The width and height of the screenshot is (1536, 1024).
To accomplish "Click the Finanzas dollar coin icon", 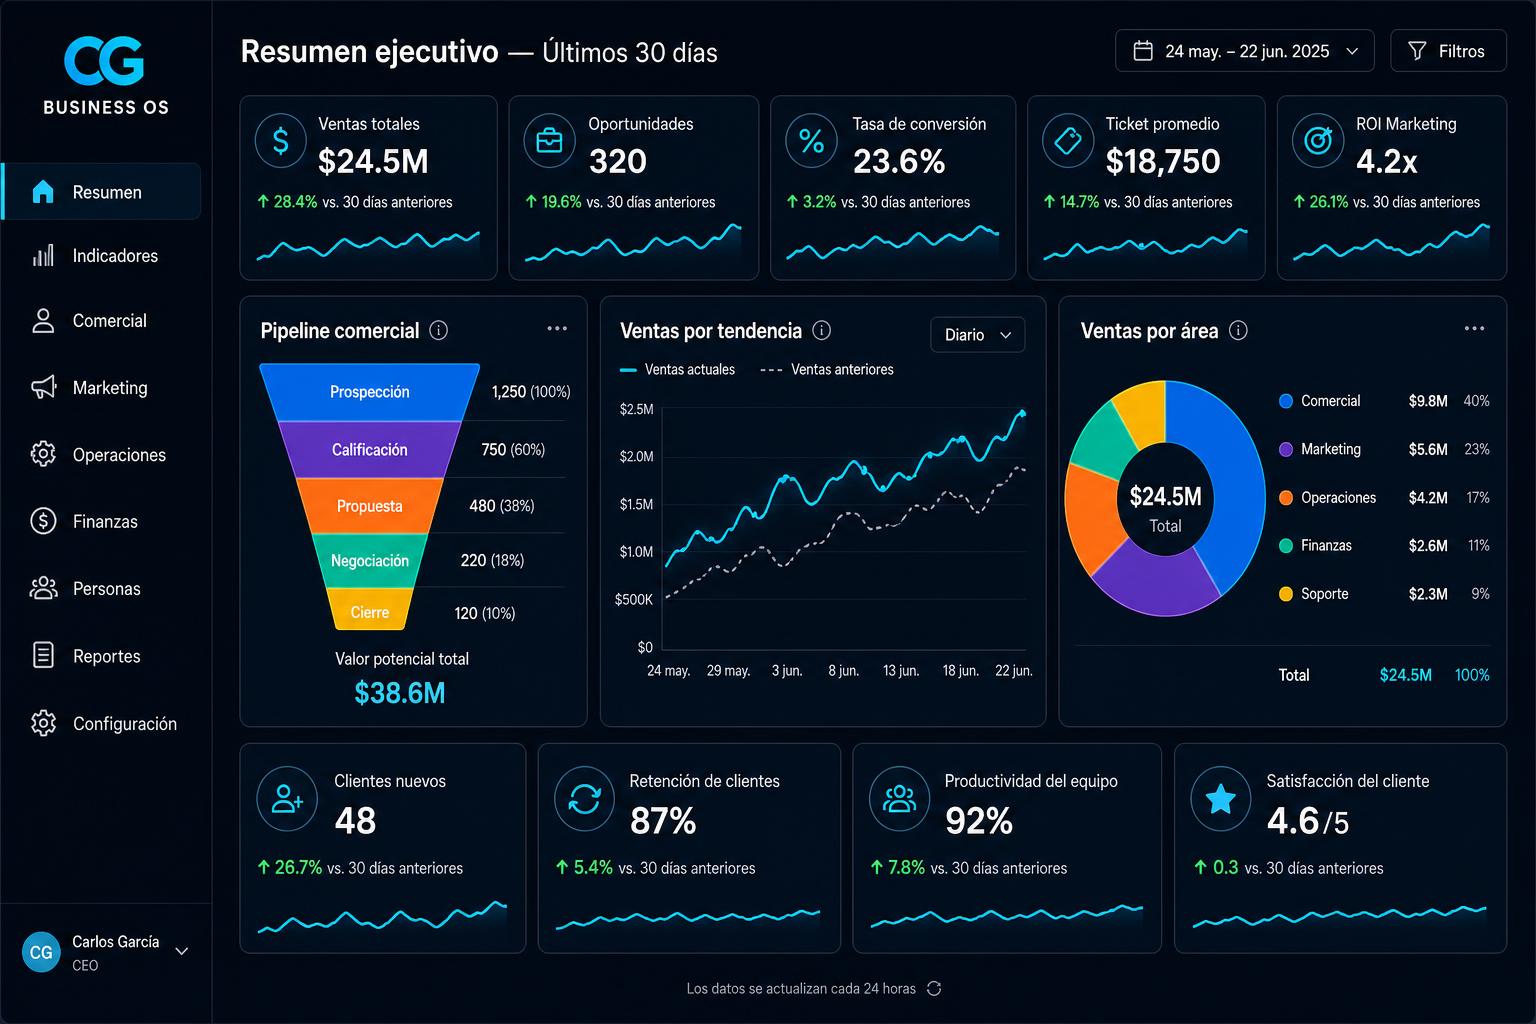I will [x=43, y=521].
